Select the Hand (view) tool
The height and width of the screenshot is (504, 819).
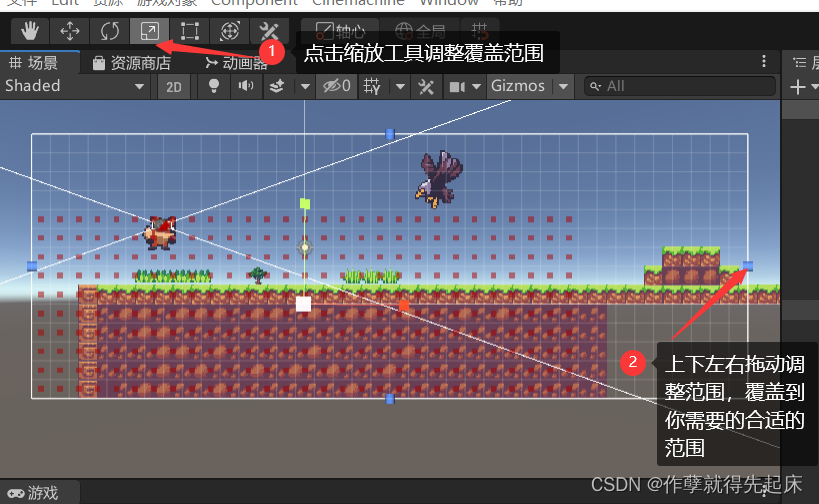click(30, 31)
